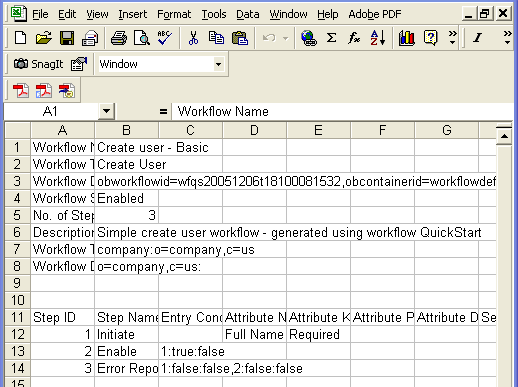Open a file with the Open folder icon
Screen dimensions: 518x387
44,38
